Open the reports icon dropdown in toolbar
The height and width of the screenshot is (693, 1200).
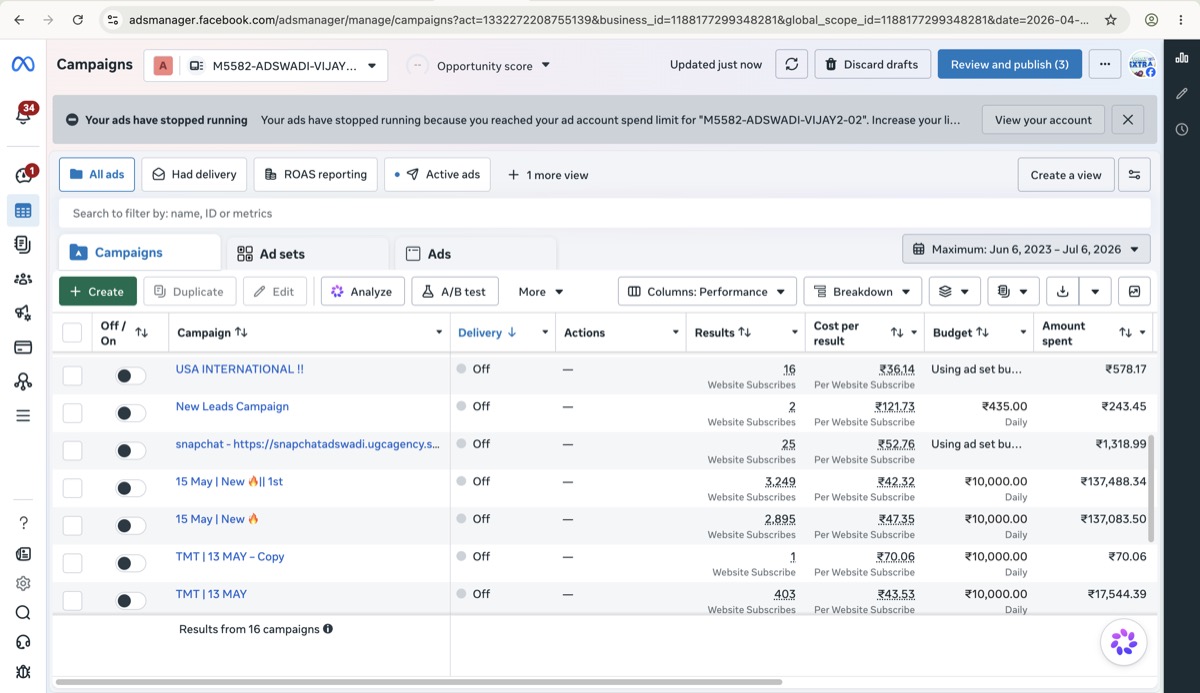coord(1013,292)
